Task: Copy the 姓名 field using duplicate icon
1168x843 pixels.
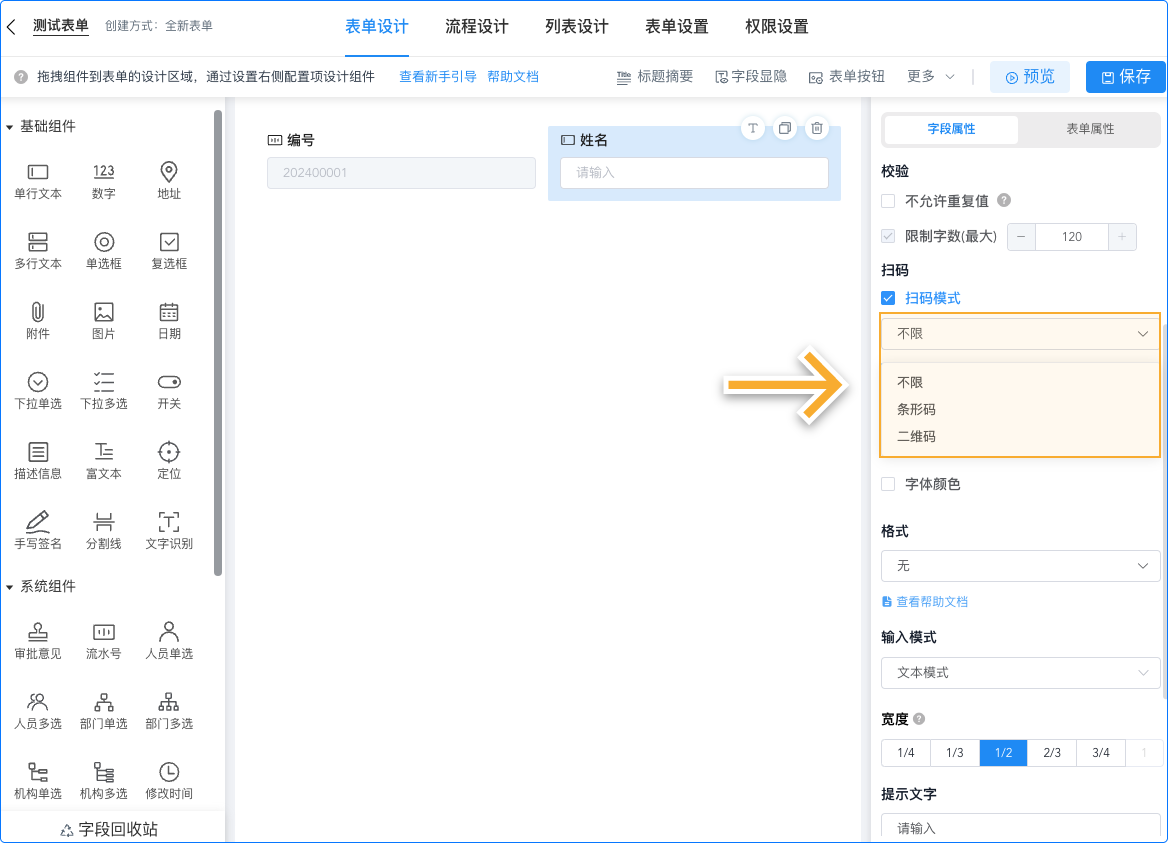Action: point(784,128)
